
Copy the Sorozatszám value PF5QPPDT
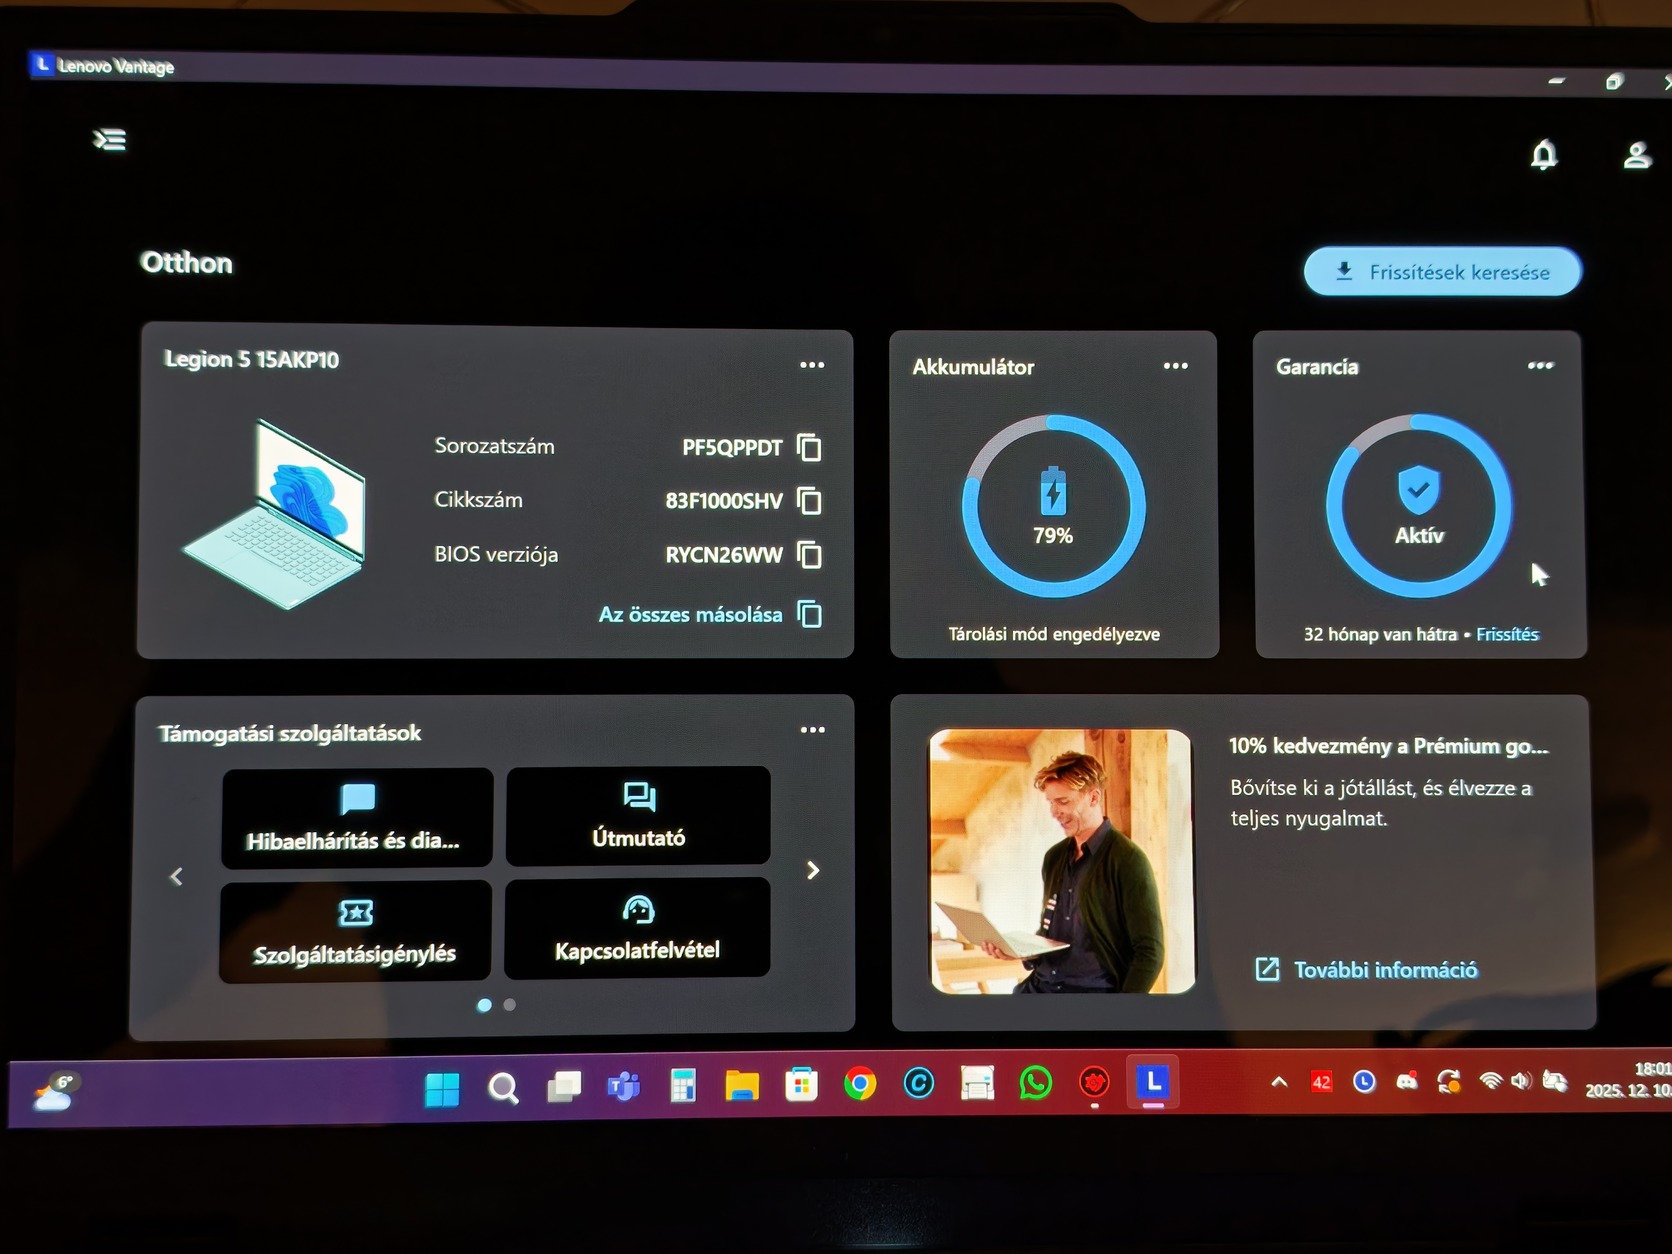point(809,447)
